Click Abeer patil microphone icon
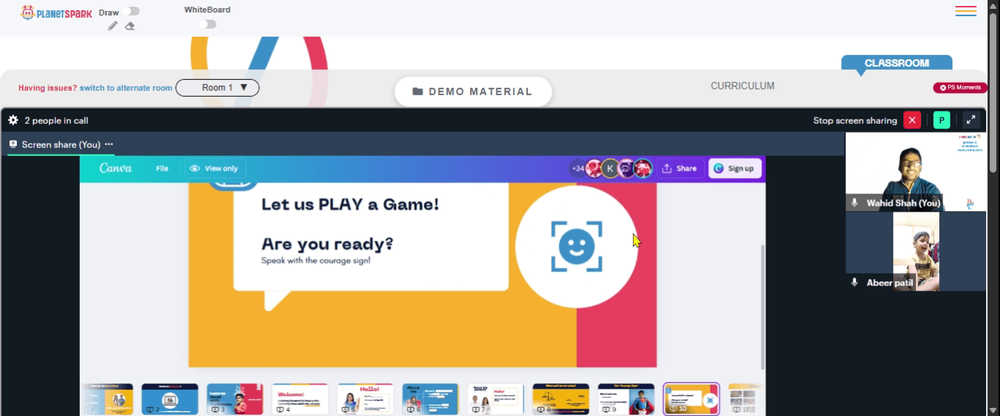The image size is (1000, 416). point(855,282)
